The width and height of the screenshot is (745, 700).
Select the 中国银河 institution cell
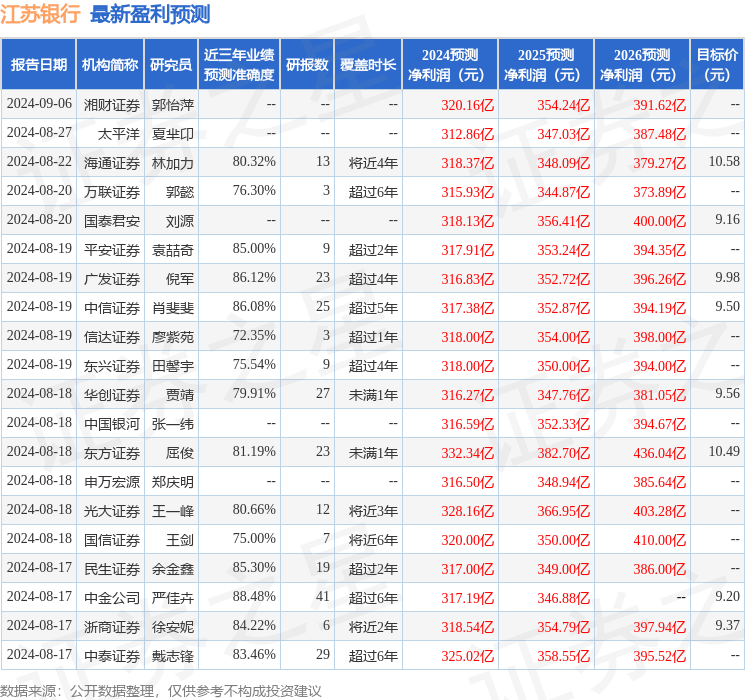tap(112, 424)
